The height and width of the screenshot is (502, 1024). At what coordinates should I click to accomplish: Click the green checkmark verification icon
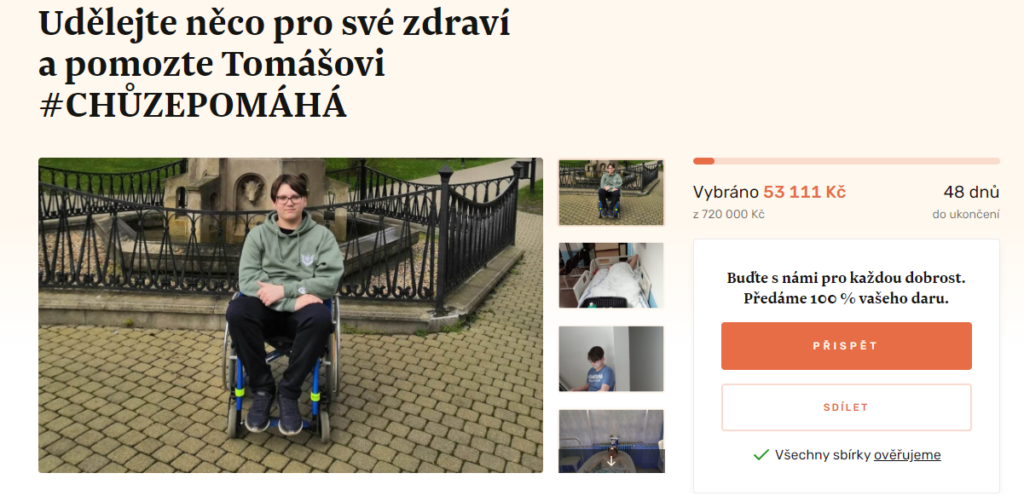pos(761,455)
